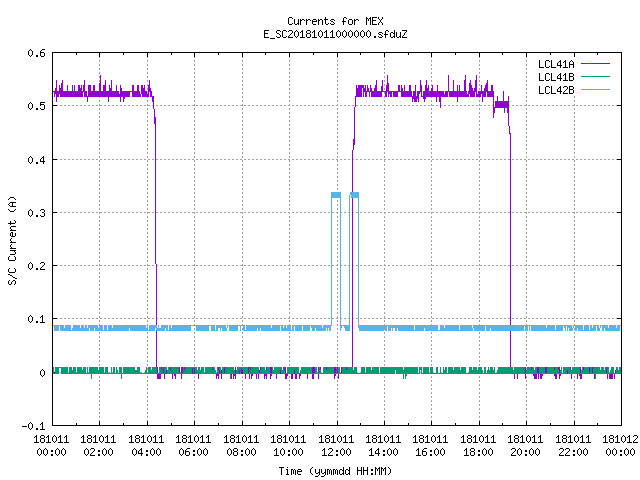Select the LCL41A legend label
Image resolution: width=640 pixels, height=480 pixels.
[556, 64]
